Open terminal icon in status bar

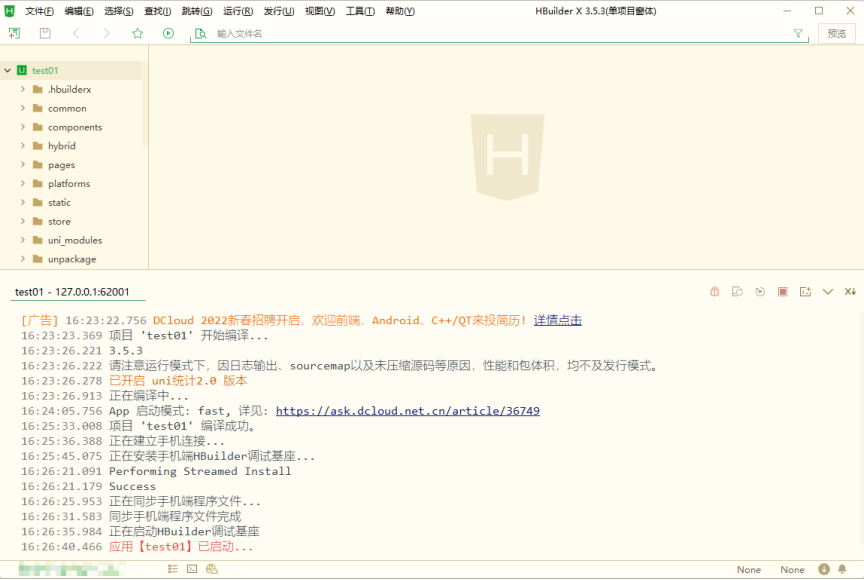pyautogui.click(x=192, y=569)
